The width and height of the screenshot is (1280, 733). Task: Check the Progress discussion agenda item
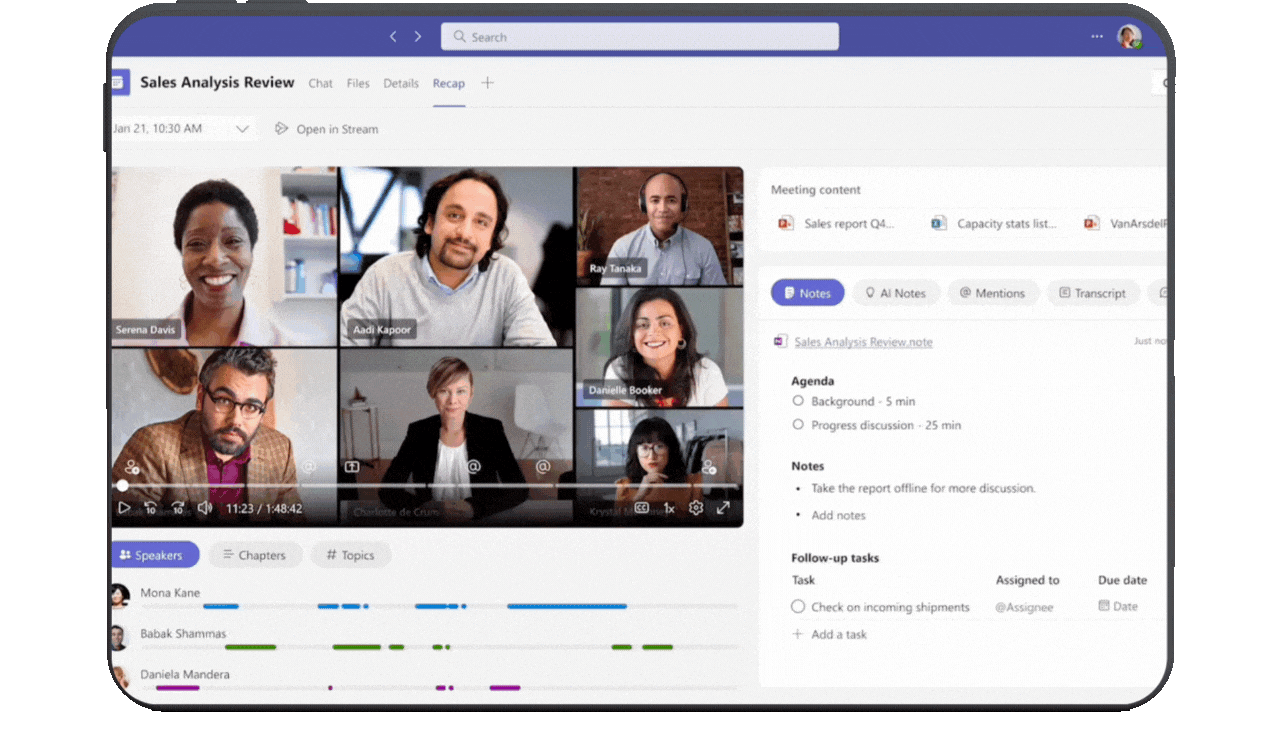[x=797, y=424]
